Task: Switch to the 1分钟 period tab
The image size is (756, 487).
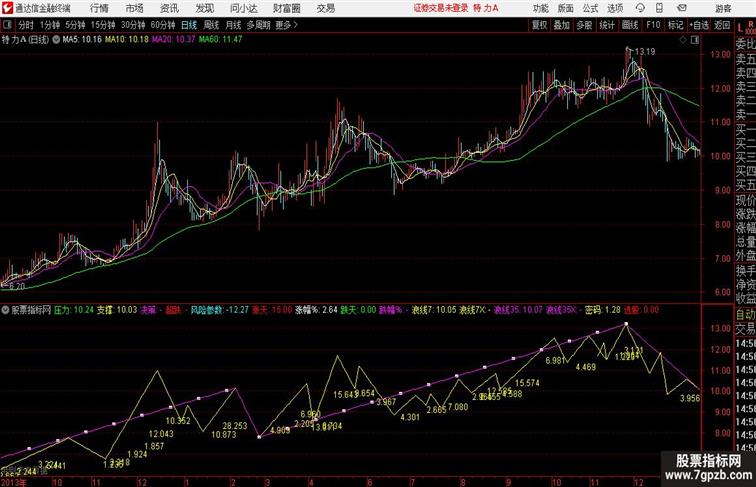Action: pyautogui.click(x=50, y=25)
